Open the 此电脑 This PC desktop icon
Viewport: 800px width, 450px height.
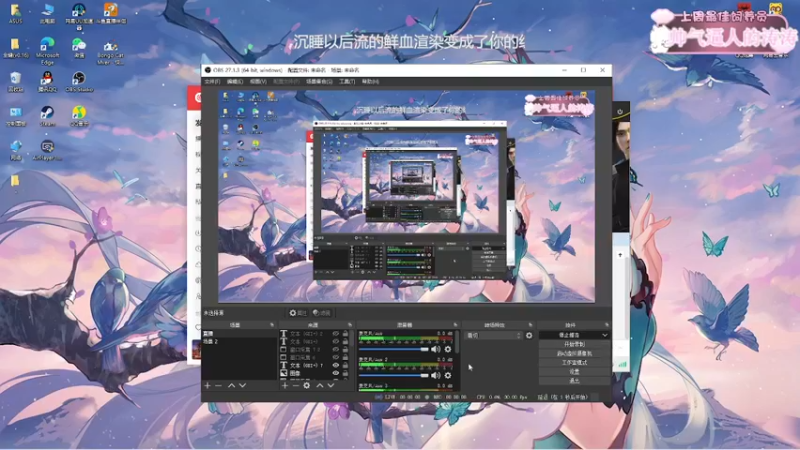coord(47,14)
